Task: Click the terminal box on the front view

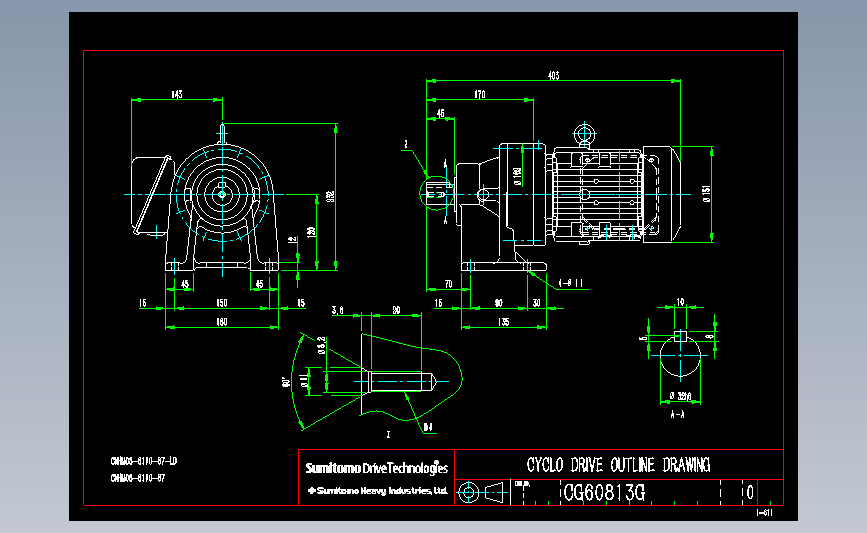Action: click(151, 195)
